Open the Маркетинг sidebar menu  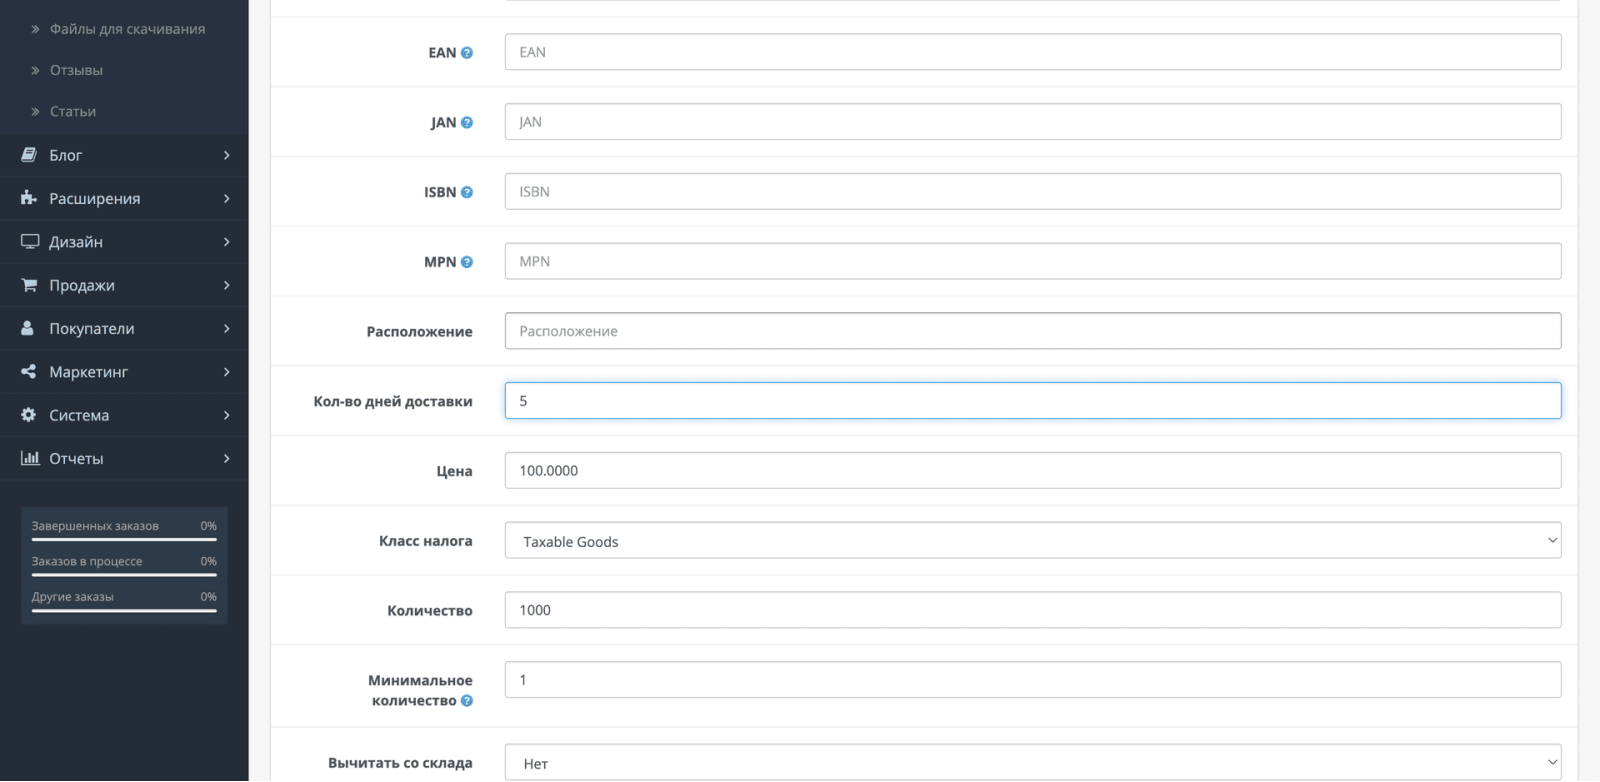point(124,371)
